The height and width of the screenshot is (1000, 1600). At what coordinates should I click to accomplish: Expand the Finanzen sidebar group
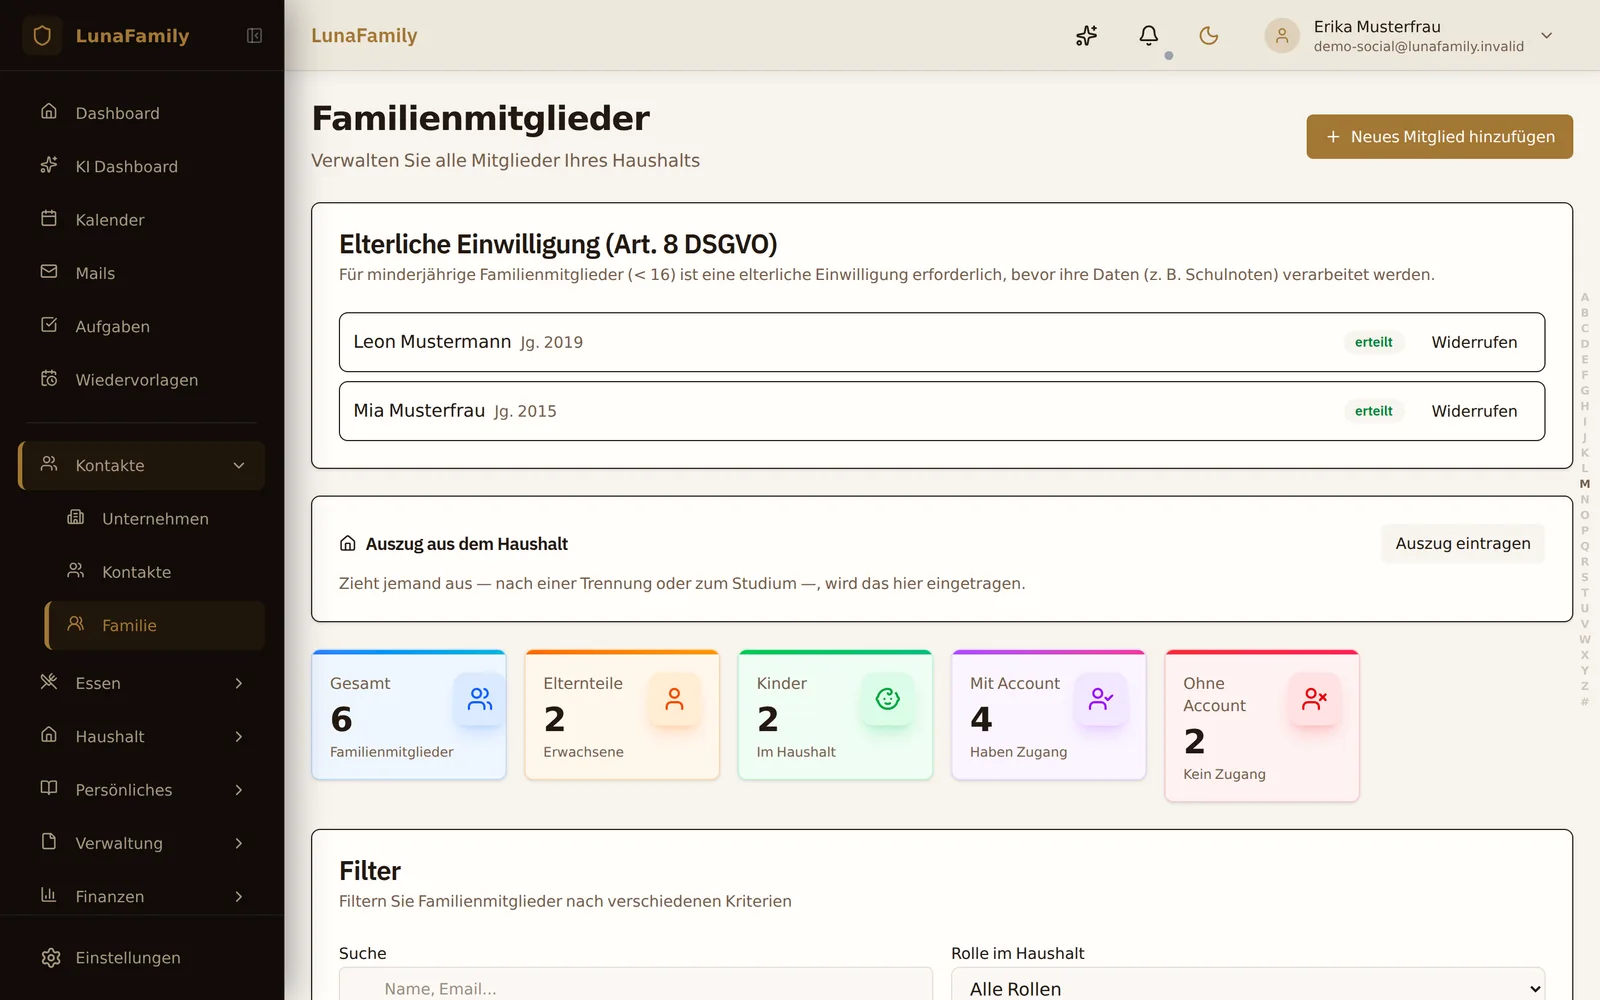pyautogui.click(x=142, y=897)
